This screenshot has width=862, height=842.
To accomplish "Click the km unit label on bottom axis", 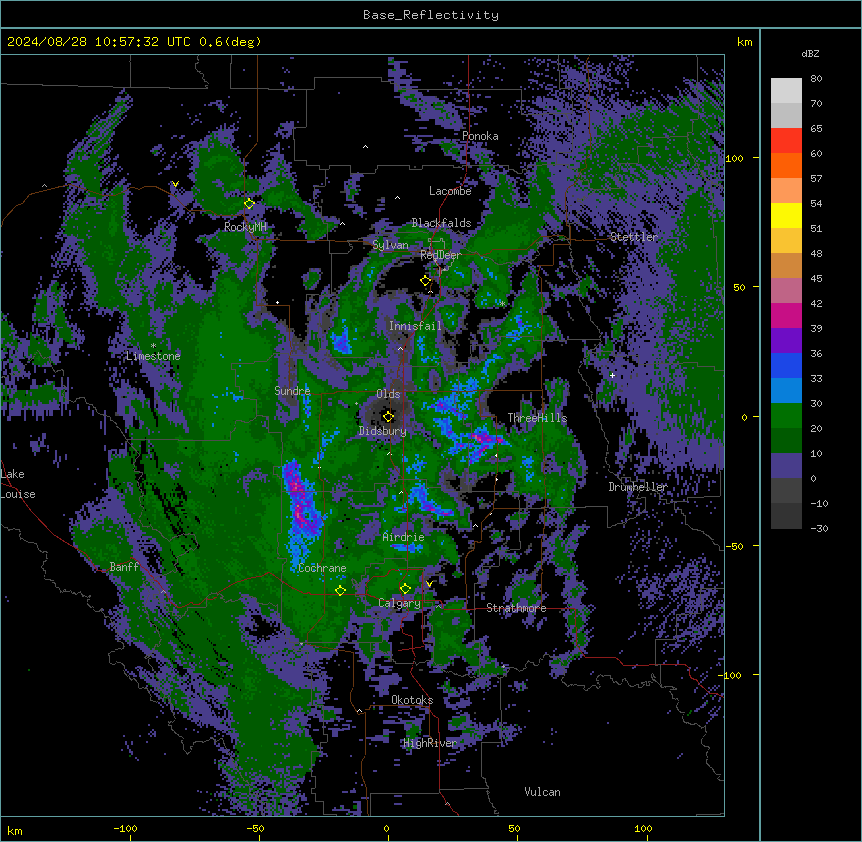I will click(x=15, y=831).
